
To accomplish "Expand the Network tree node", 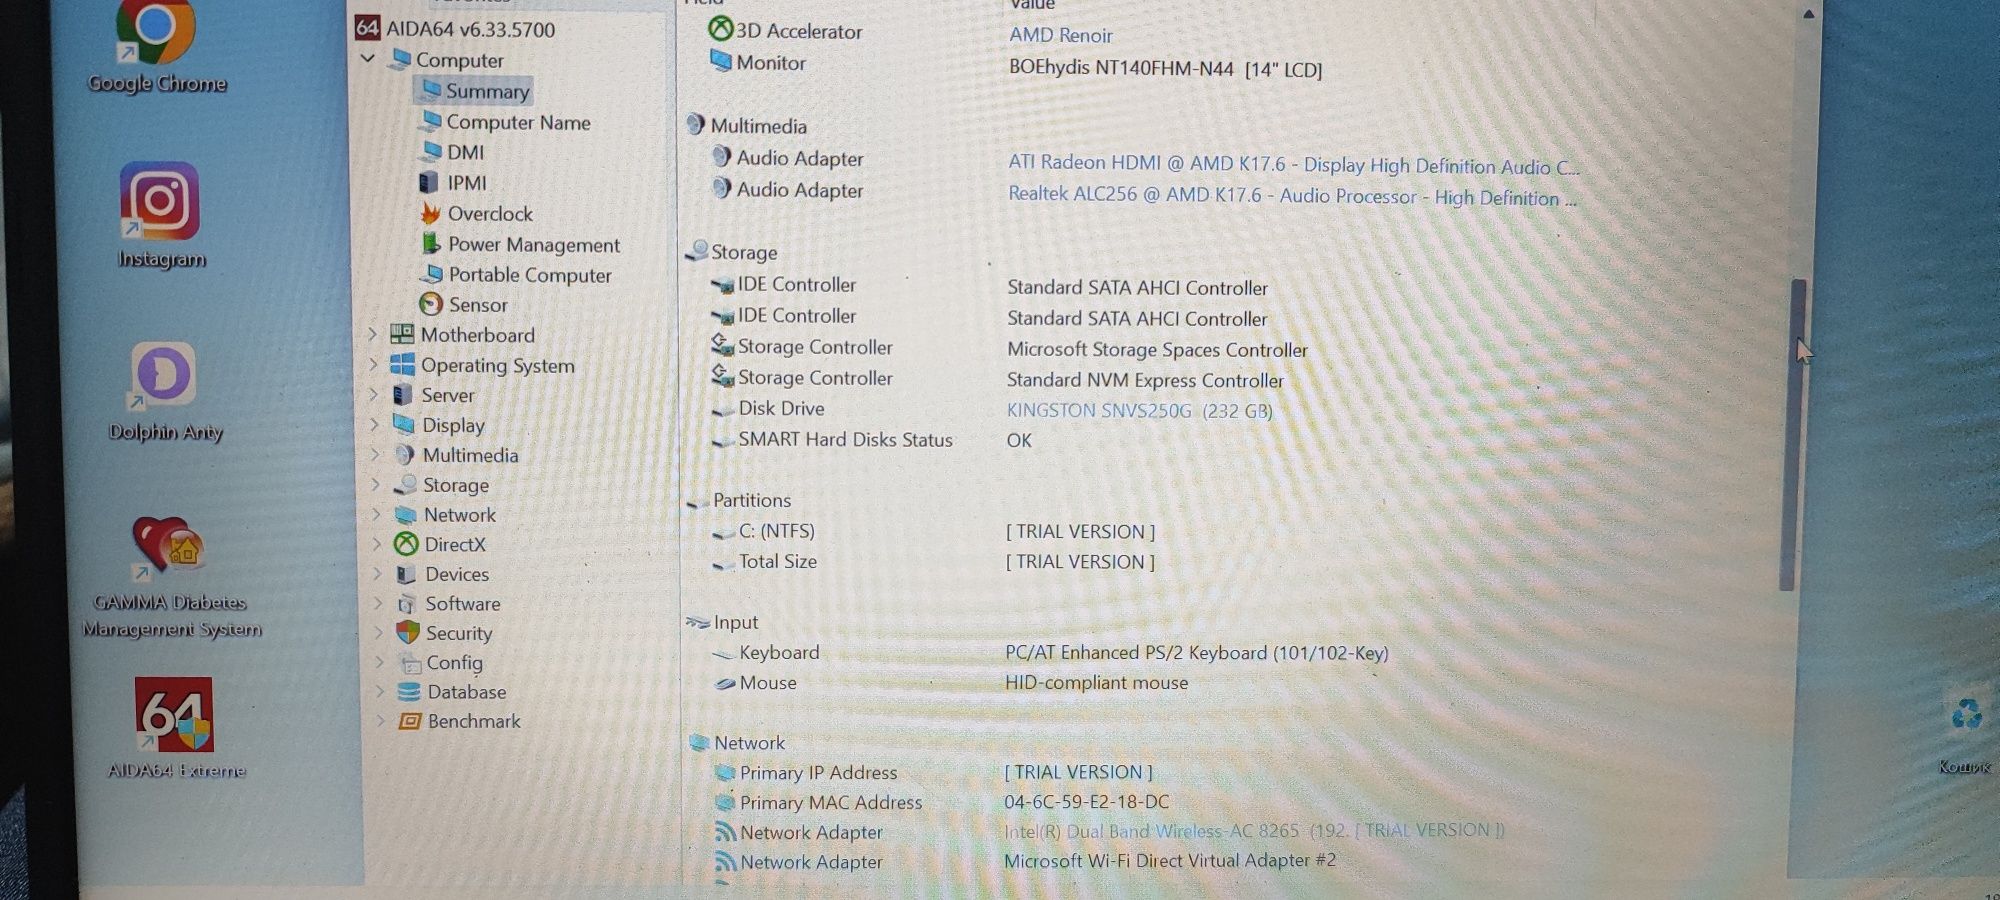I will pyautogui.click(x=376, y=515).
